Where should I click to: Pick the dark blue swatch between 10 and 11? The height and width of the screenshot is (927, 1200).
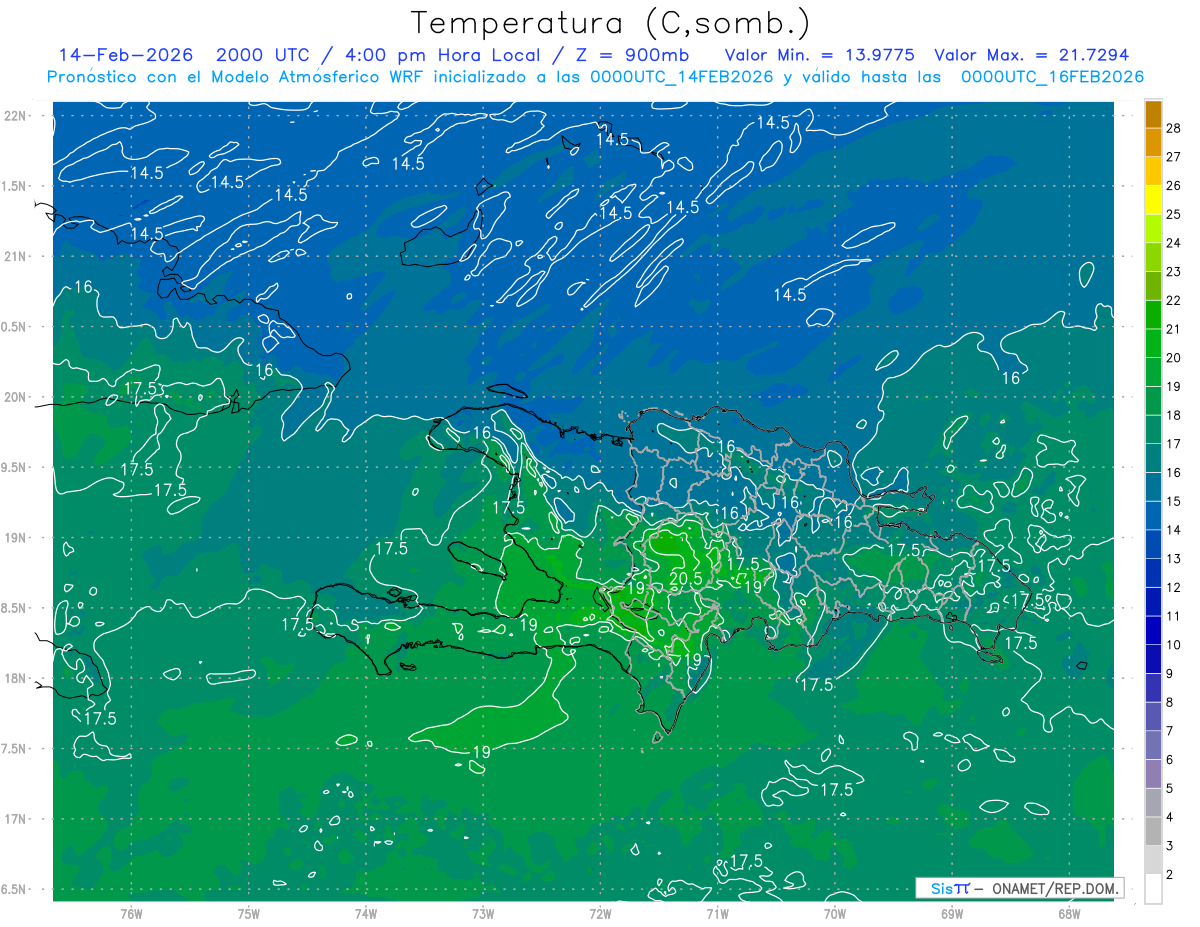[1153, 630]
